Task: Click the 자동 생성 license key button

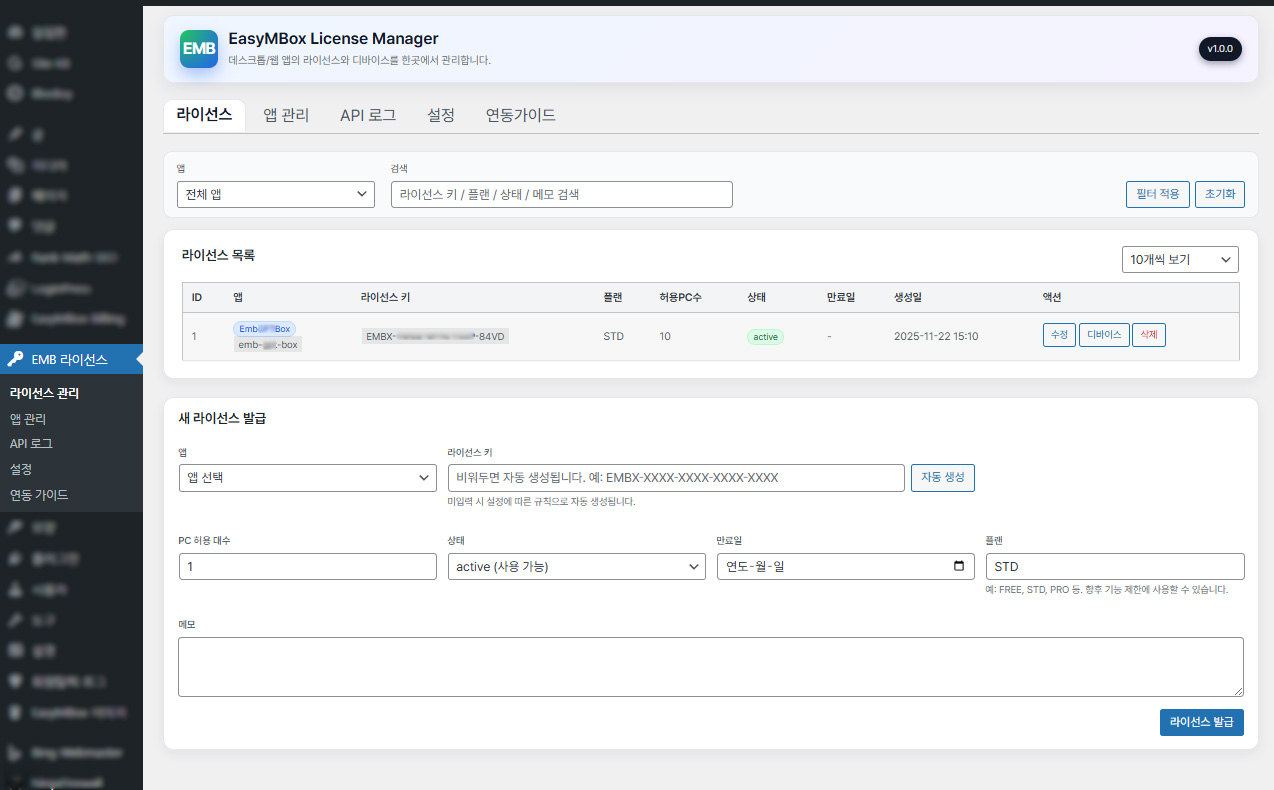Action: tap(942, 477)
